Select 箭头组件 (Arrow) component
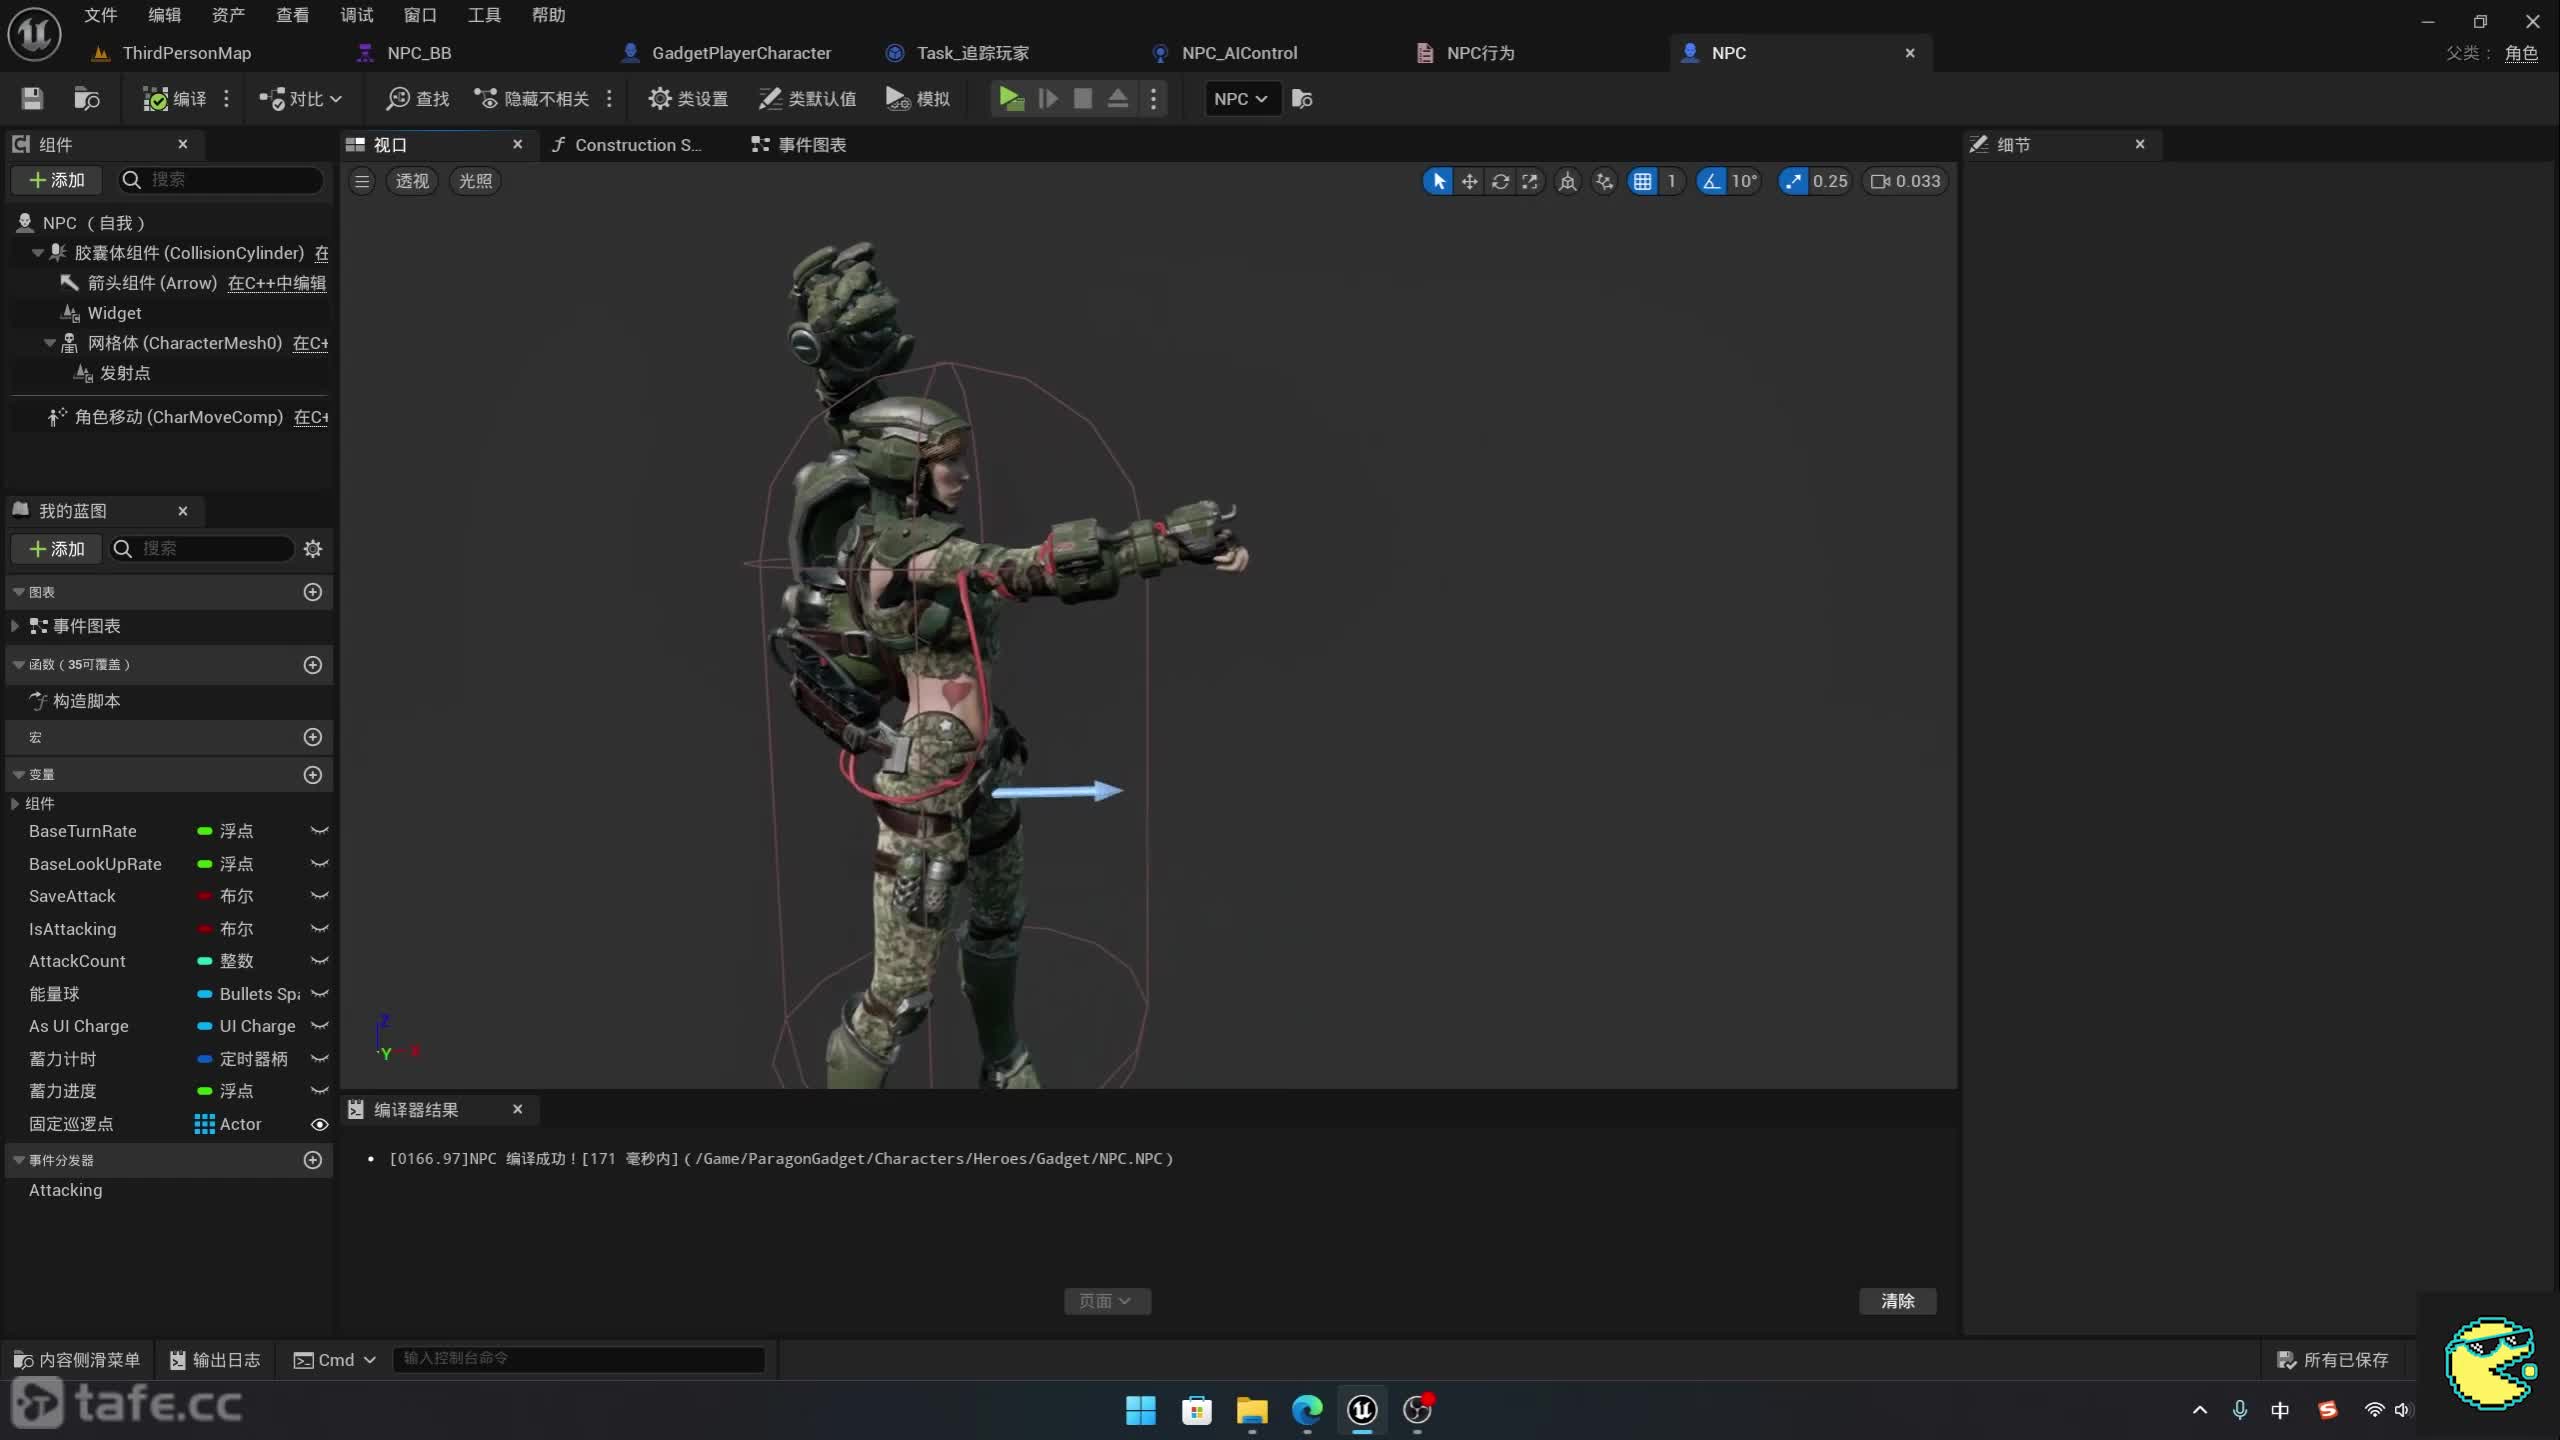 click(152, 283)
